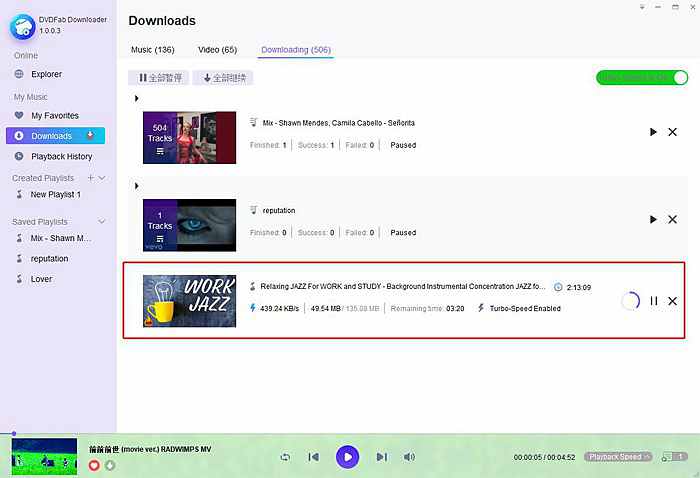Remove the reputation playlist download
This screenshot has width=700, height=478.
672,220
